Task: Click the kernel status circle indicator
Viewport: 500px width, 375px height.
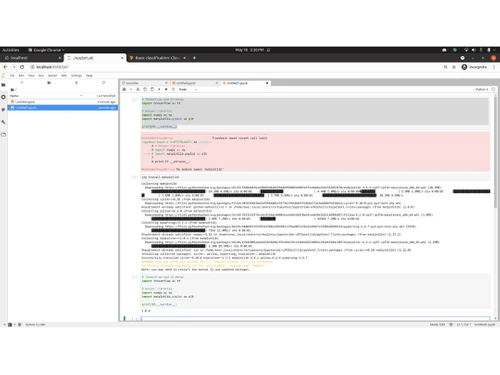Action: pos(493,89)
